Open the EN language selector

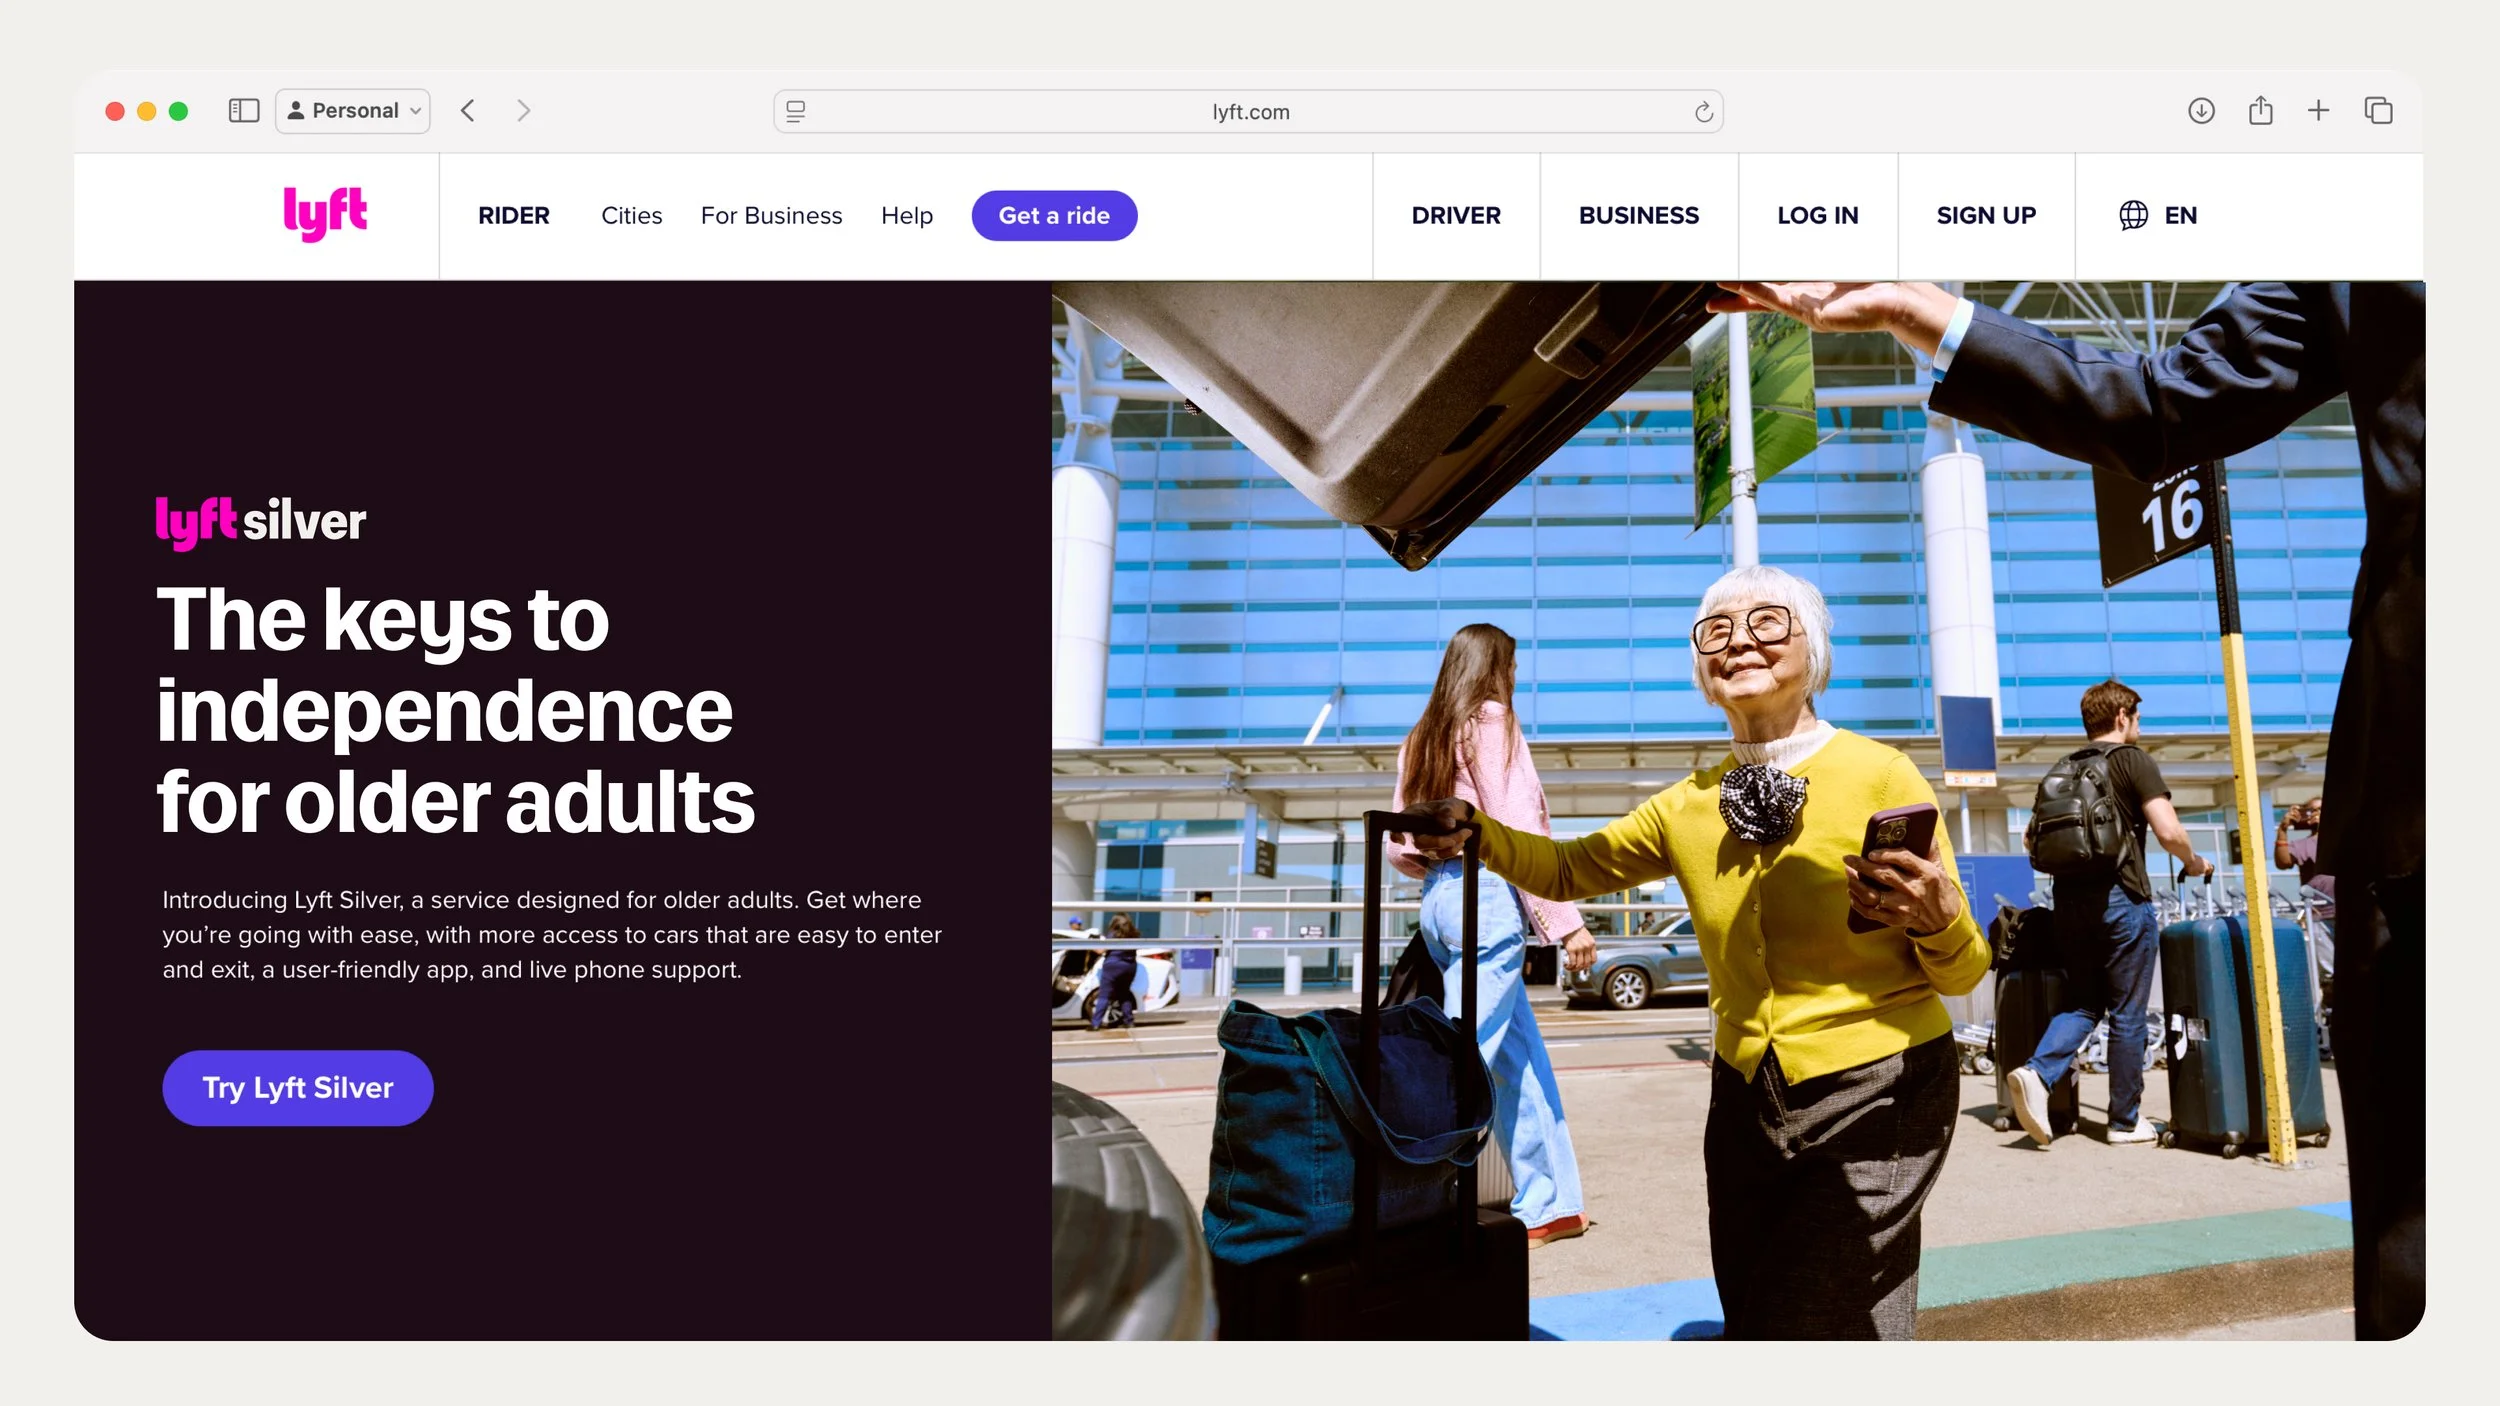pyautogui.click(x=2158, y=215)
